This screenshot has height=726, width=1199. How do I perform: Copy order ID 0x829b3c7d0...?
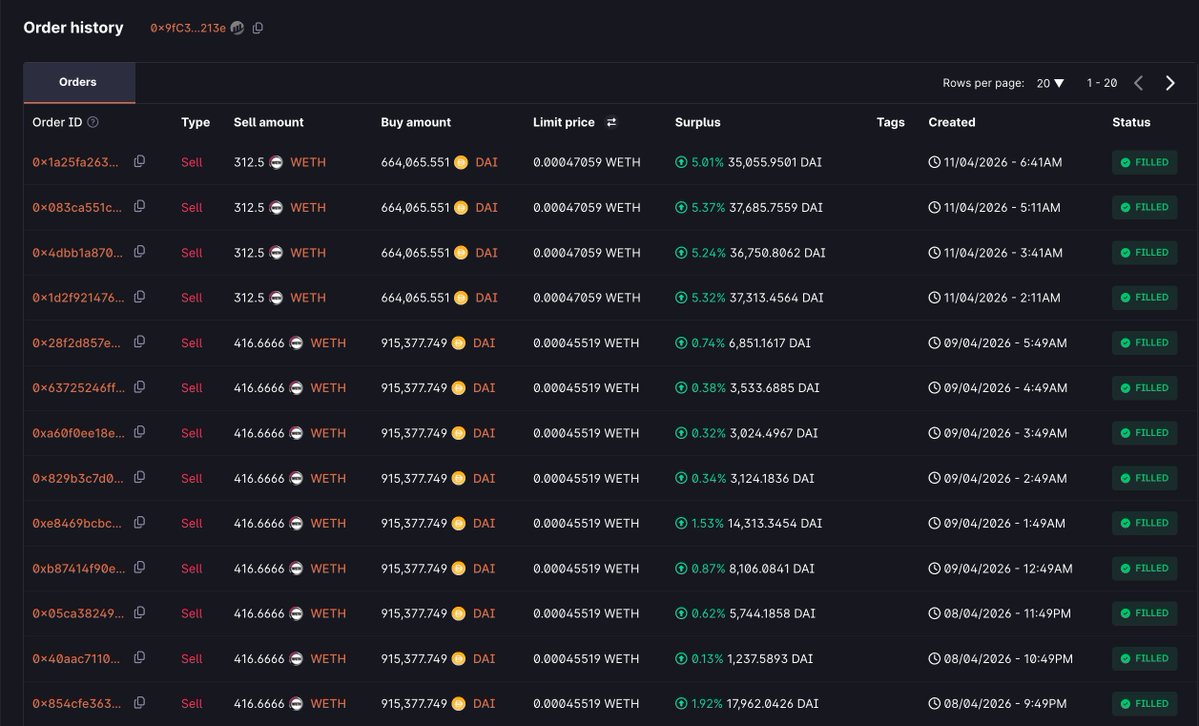139,477
